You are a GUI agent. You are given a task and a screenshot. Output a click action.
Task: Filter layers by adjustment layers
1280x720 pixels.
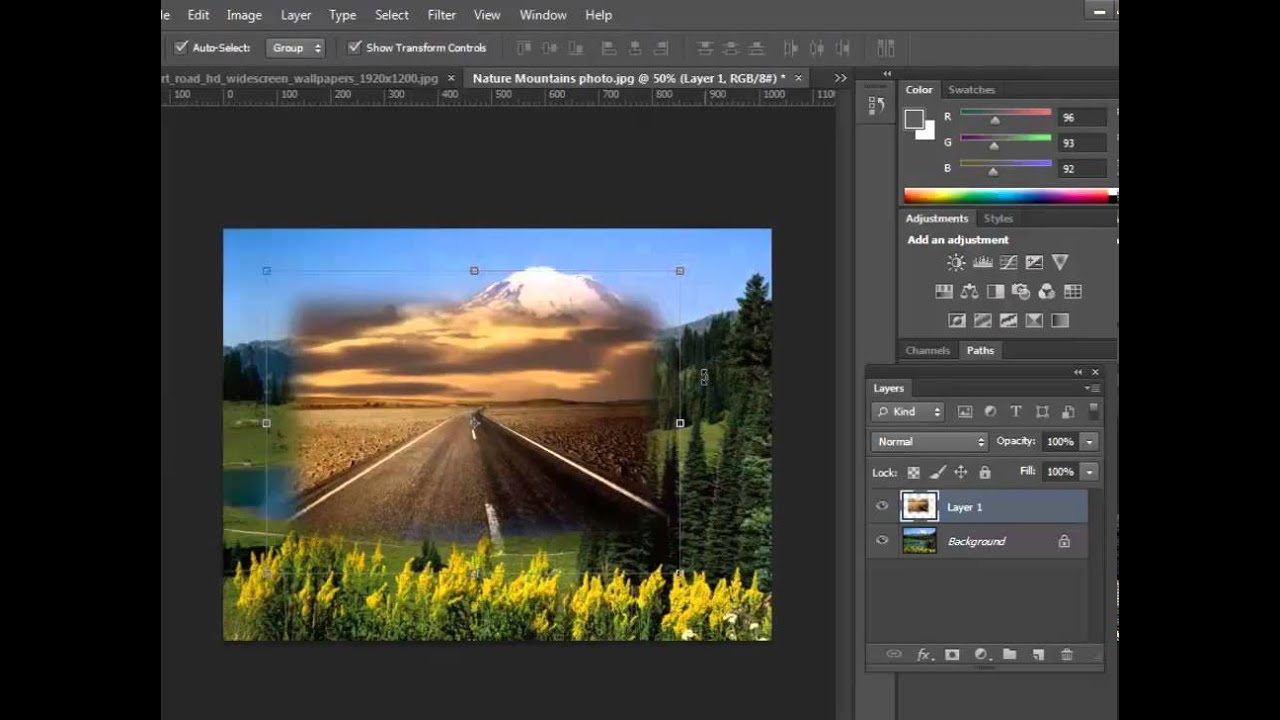pos(990,411)
